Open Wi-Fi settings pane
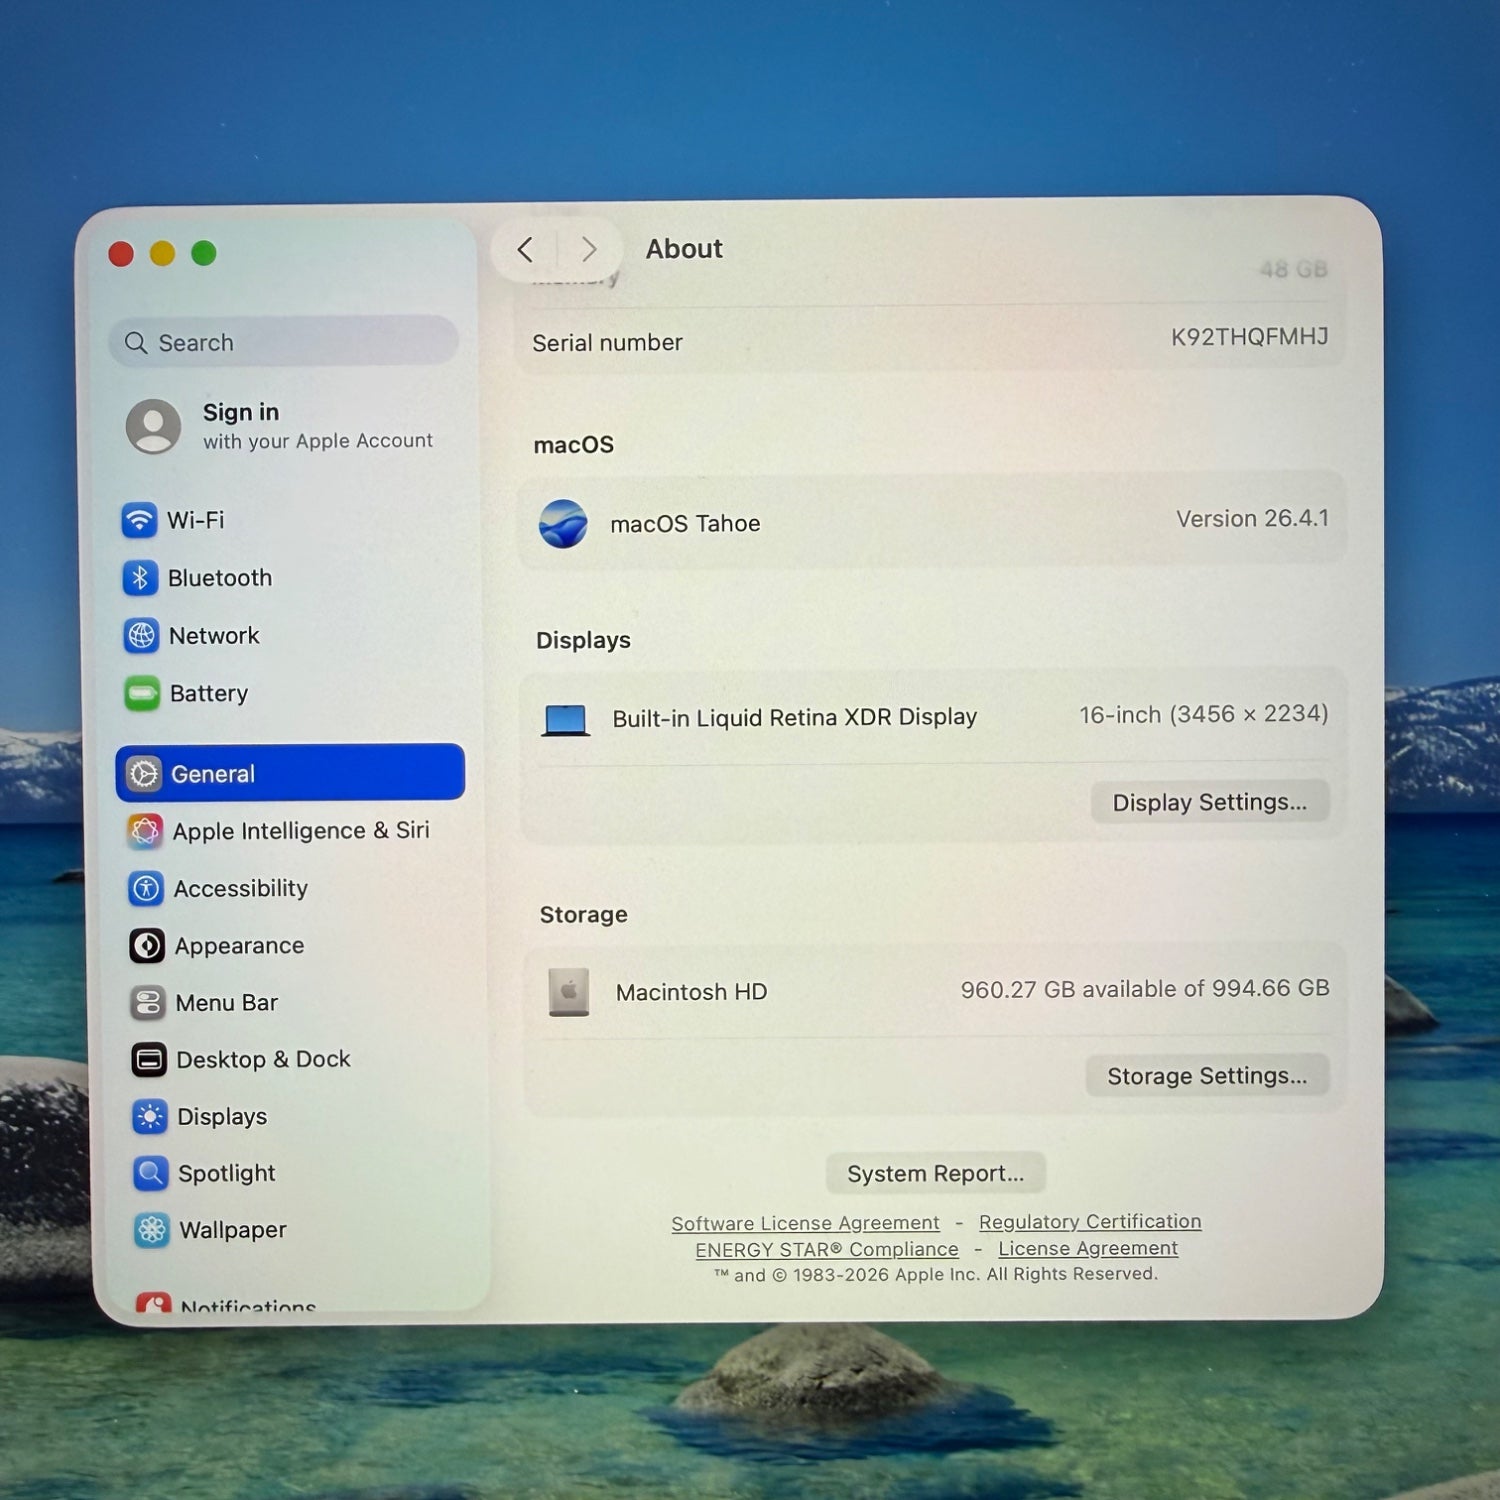 (x=290, y=520)
